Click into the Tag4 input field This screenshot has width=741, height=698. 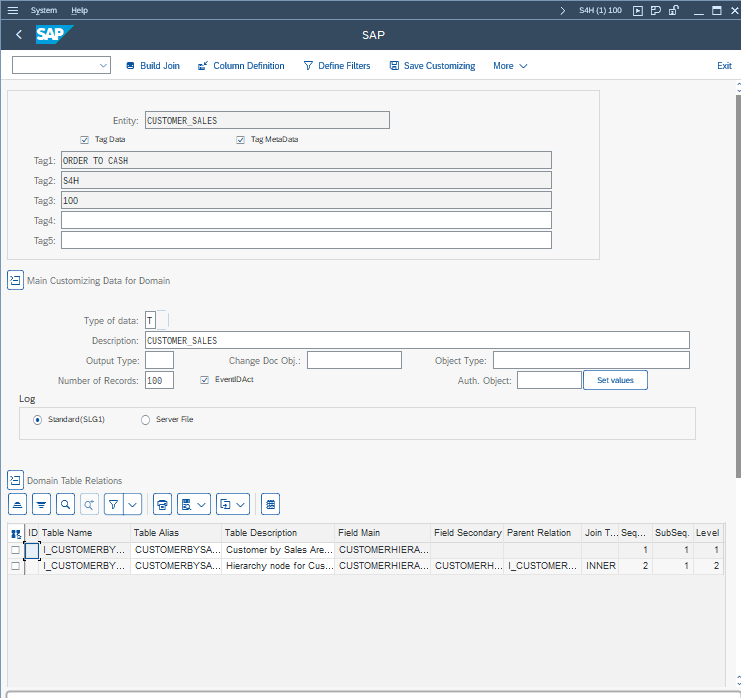306,220
